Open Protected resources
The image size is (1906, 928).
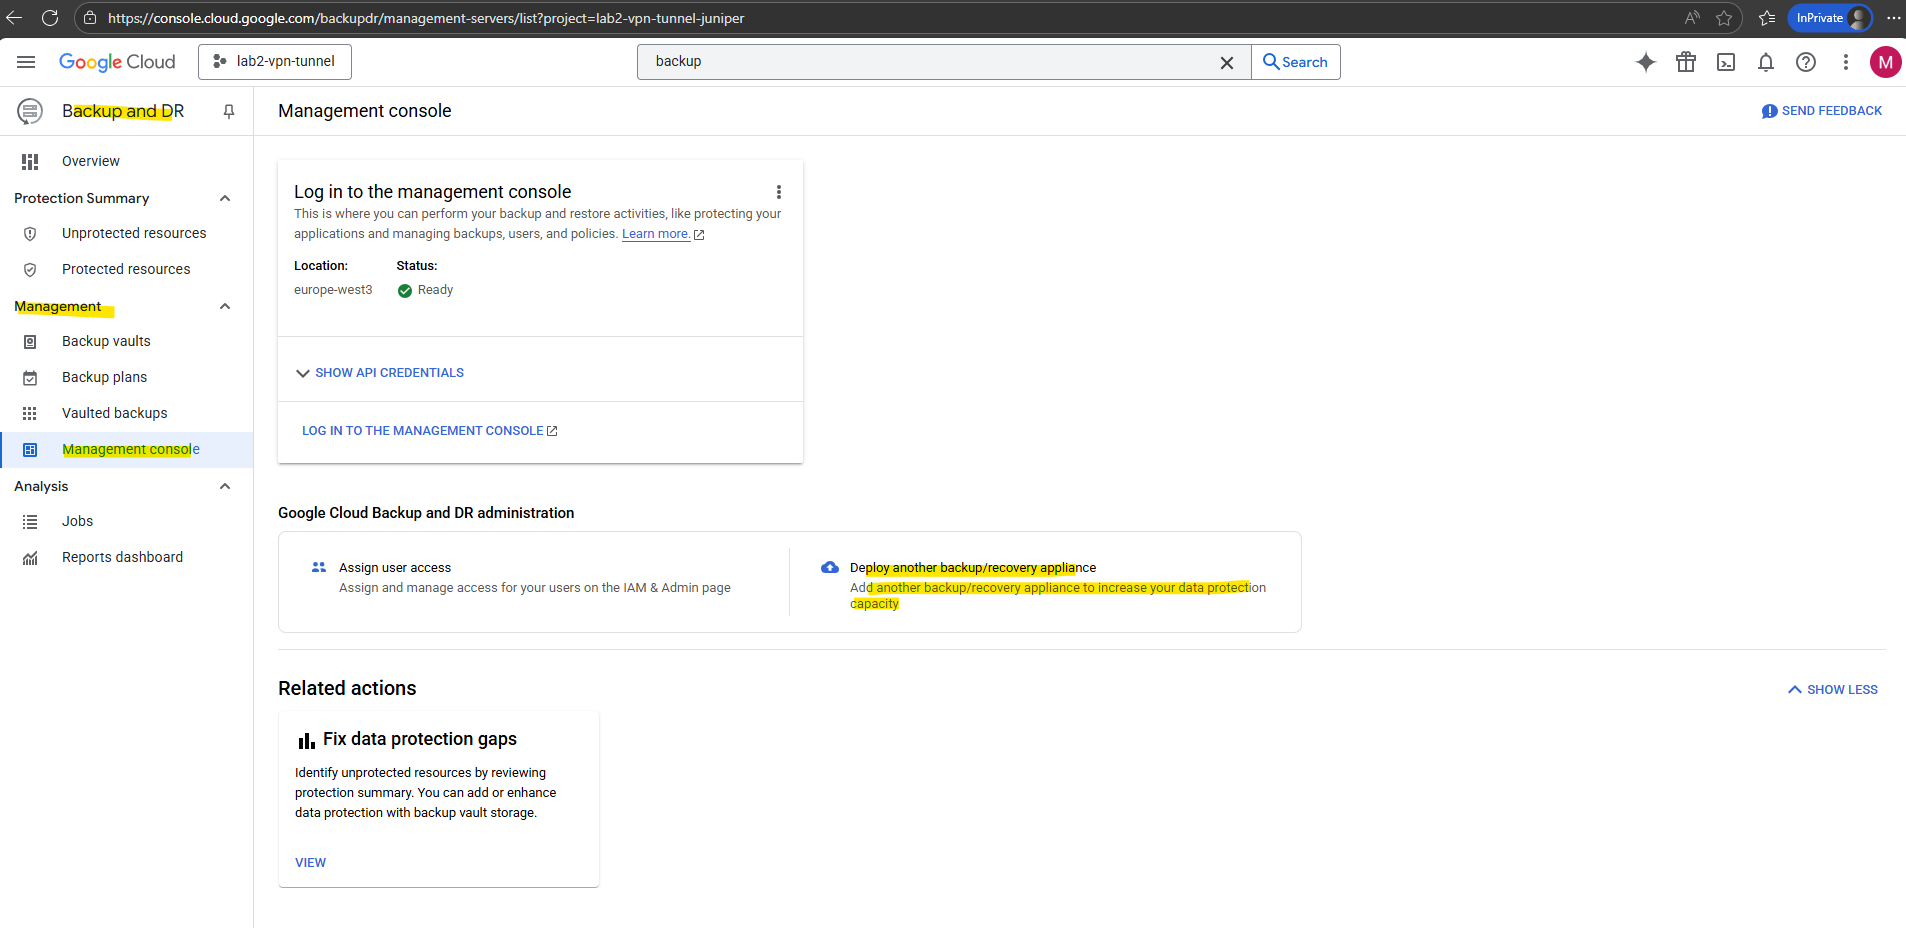coord(127,269)
